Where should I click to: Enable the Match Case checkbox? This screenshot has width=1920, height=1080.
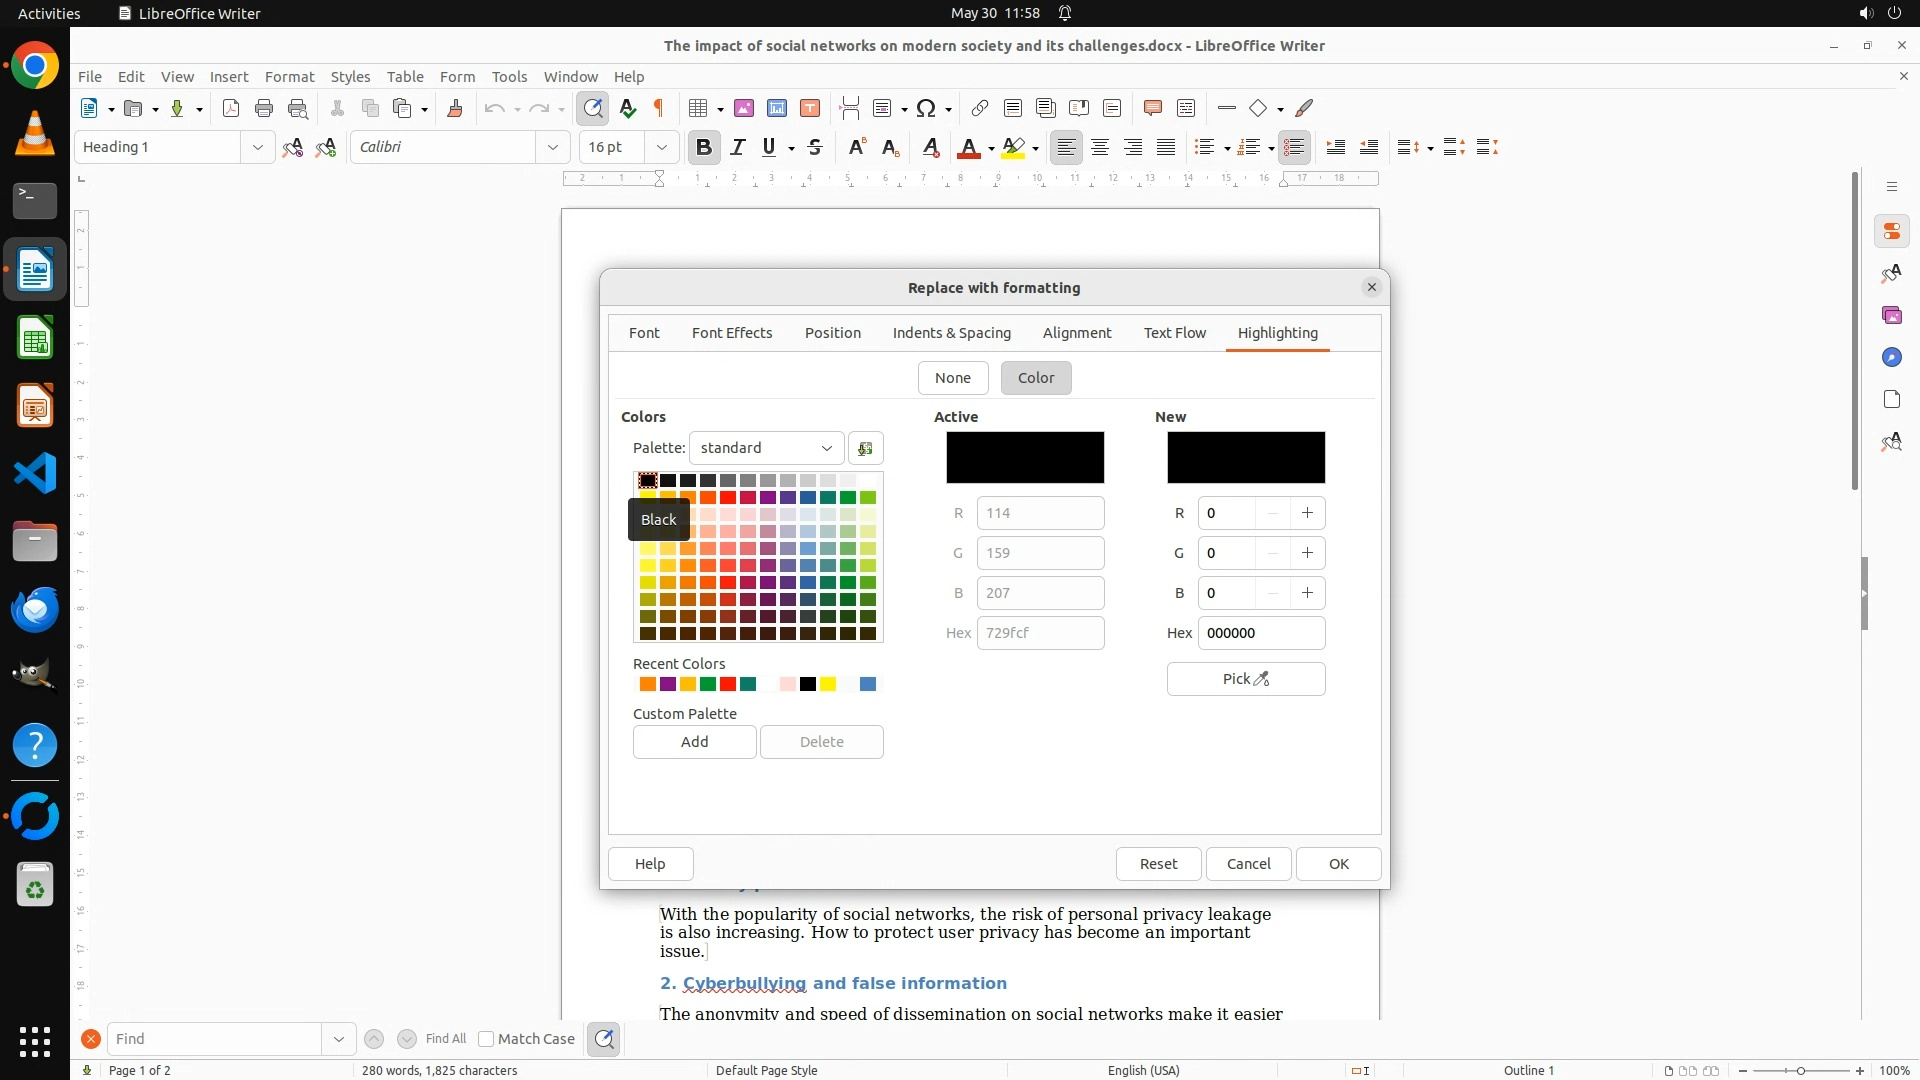[487, 1039]
